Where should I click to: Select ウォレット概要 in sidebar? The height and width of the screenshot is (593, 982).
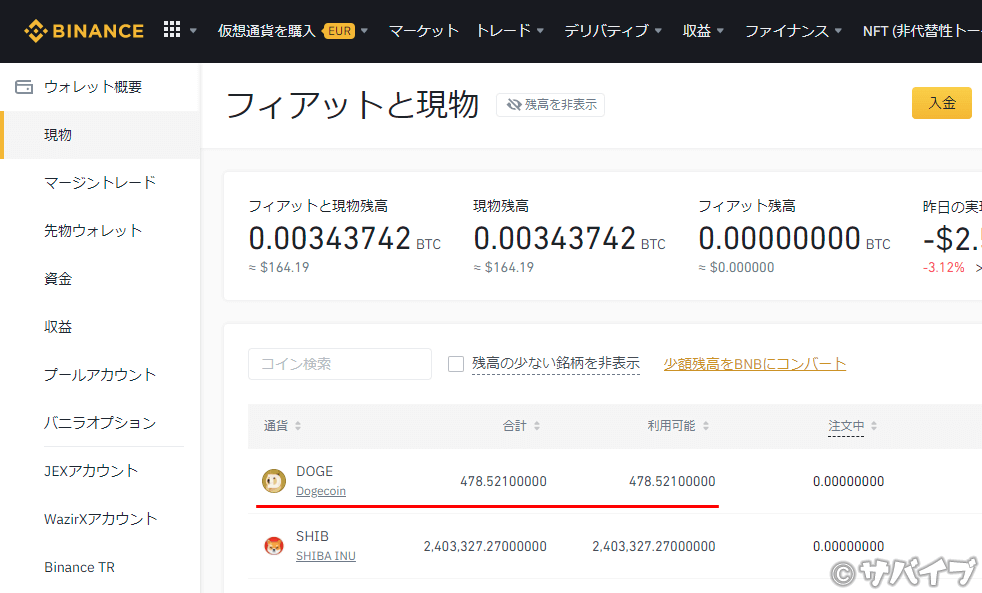click(93, 86)
